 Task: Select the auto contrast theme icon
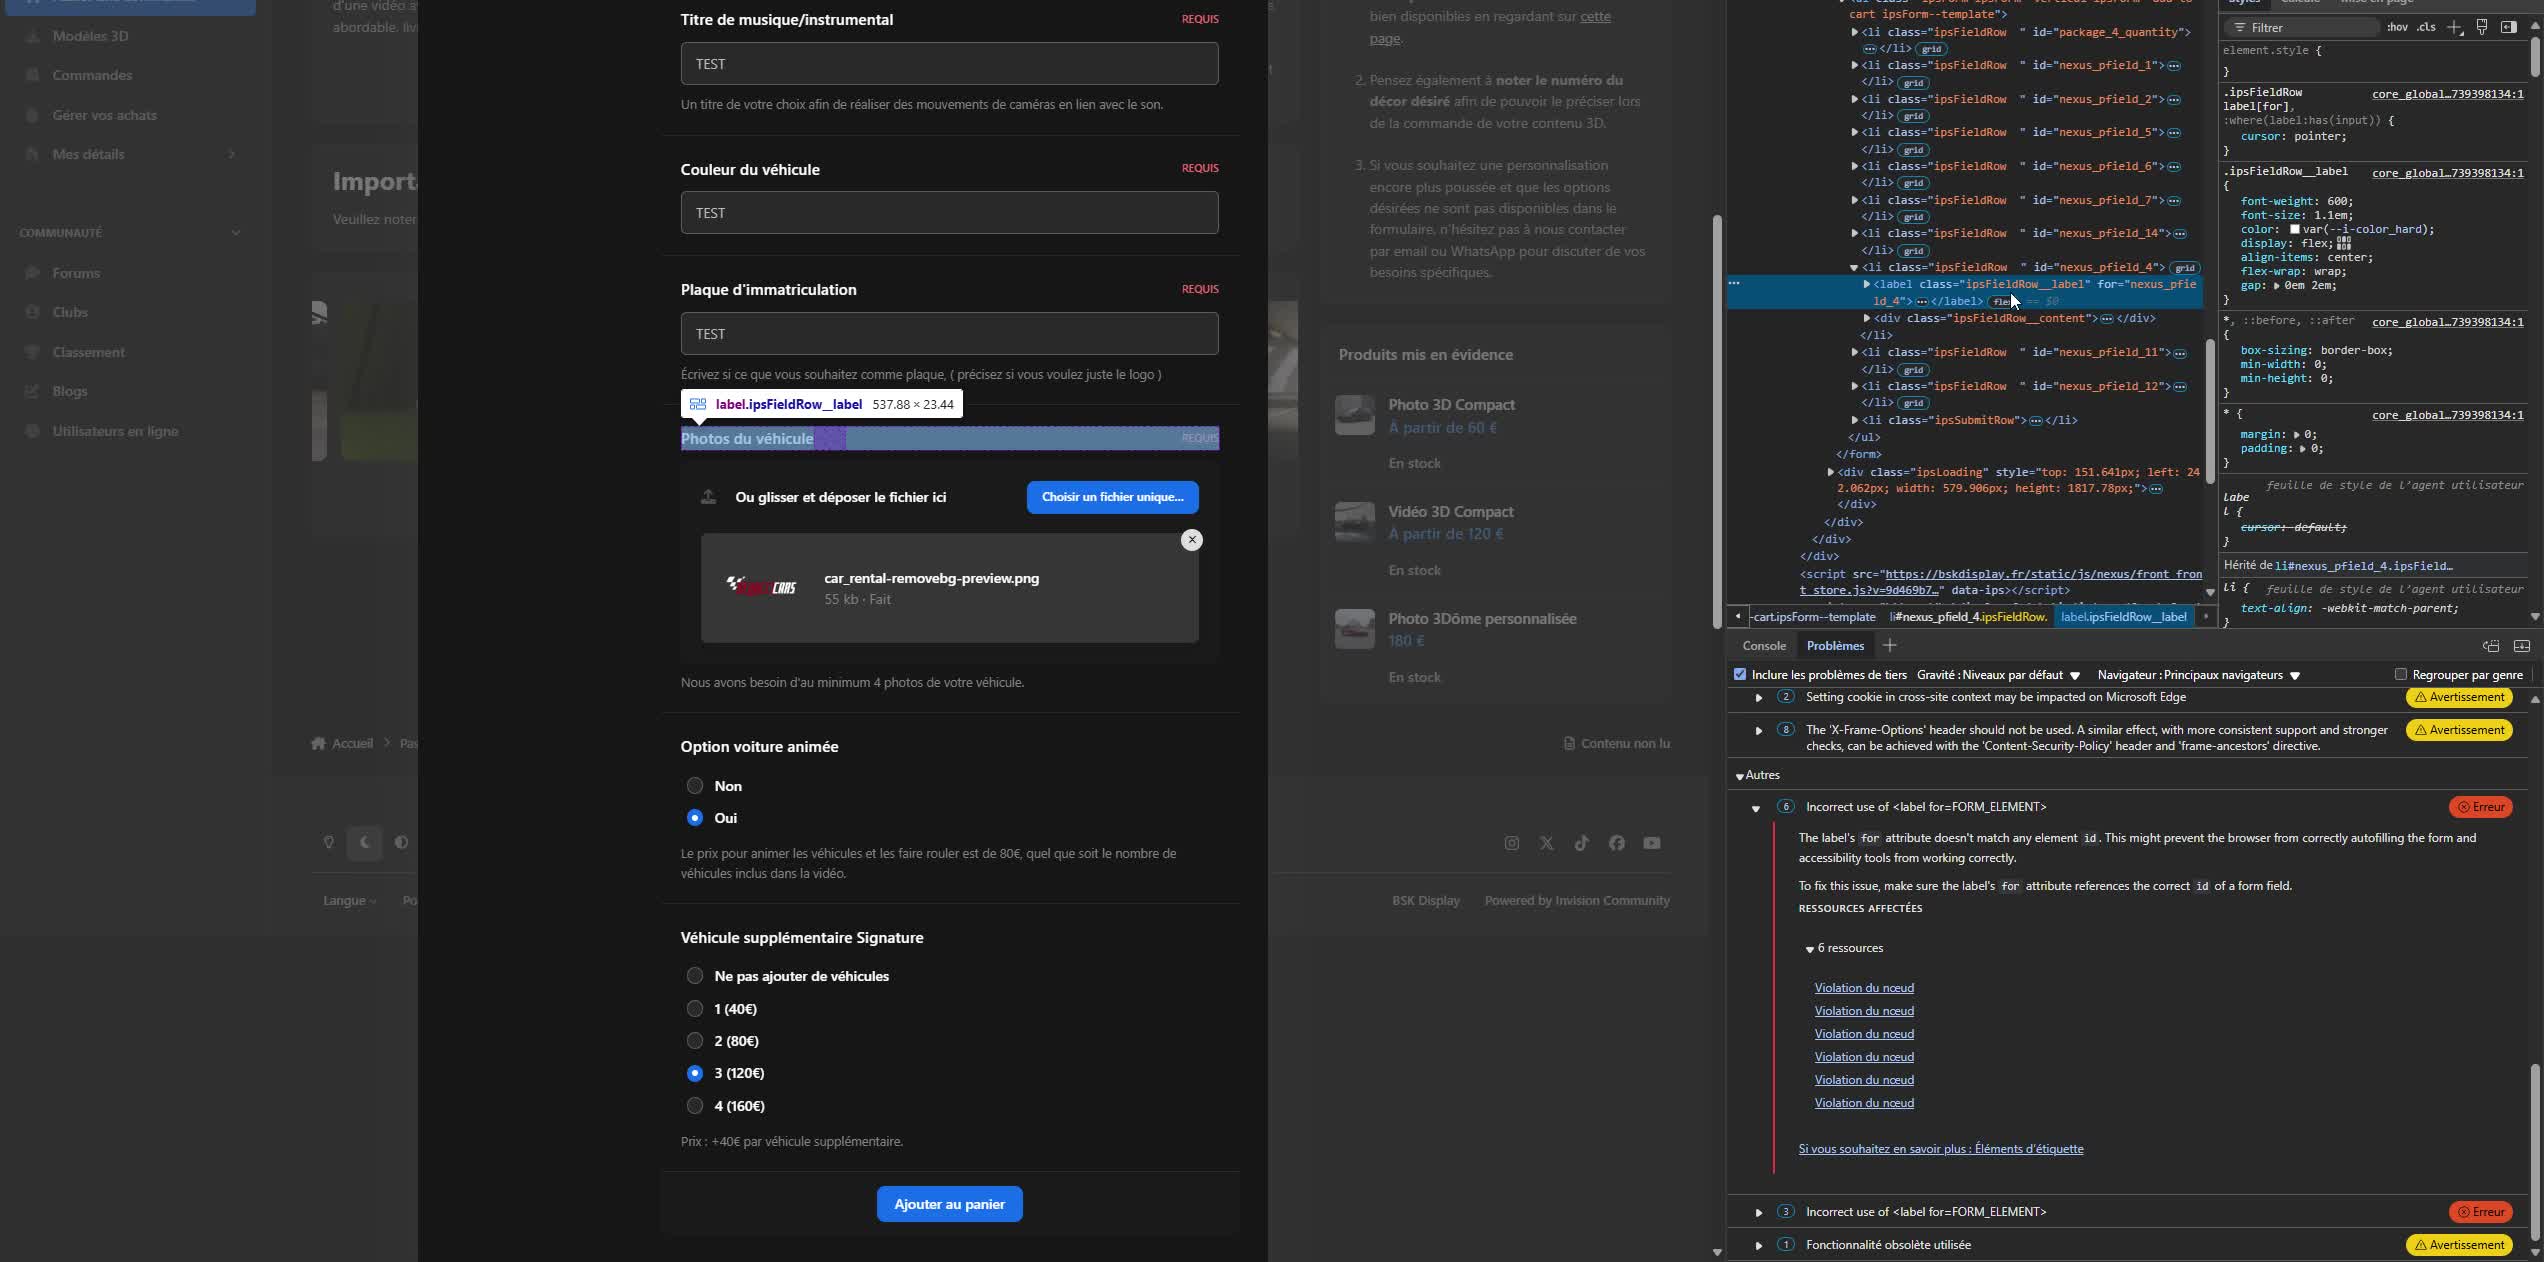[401, 842]
